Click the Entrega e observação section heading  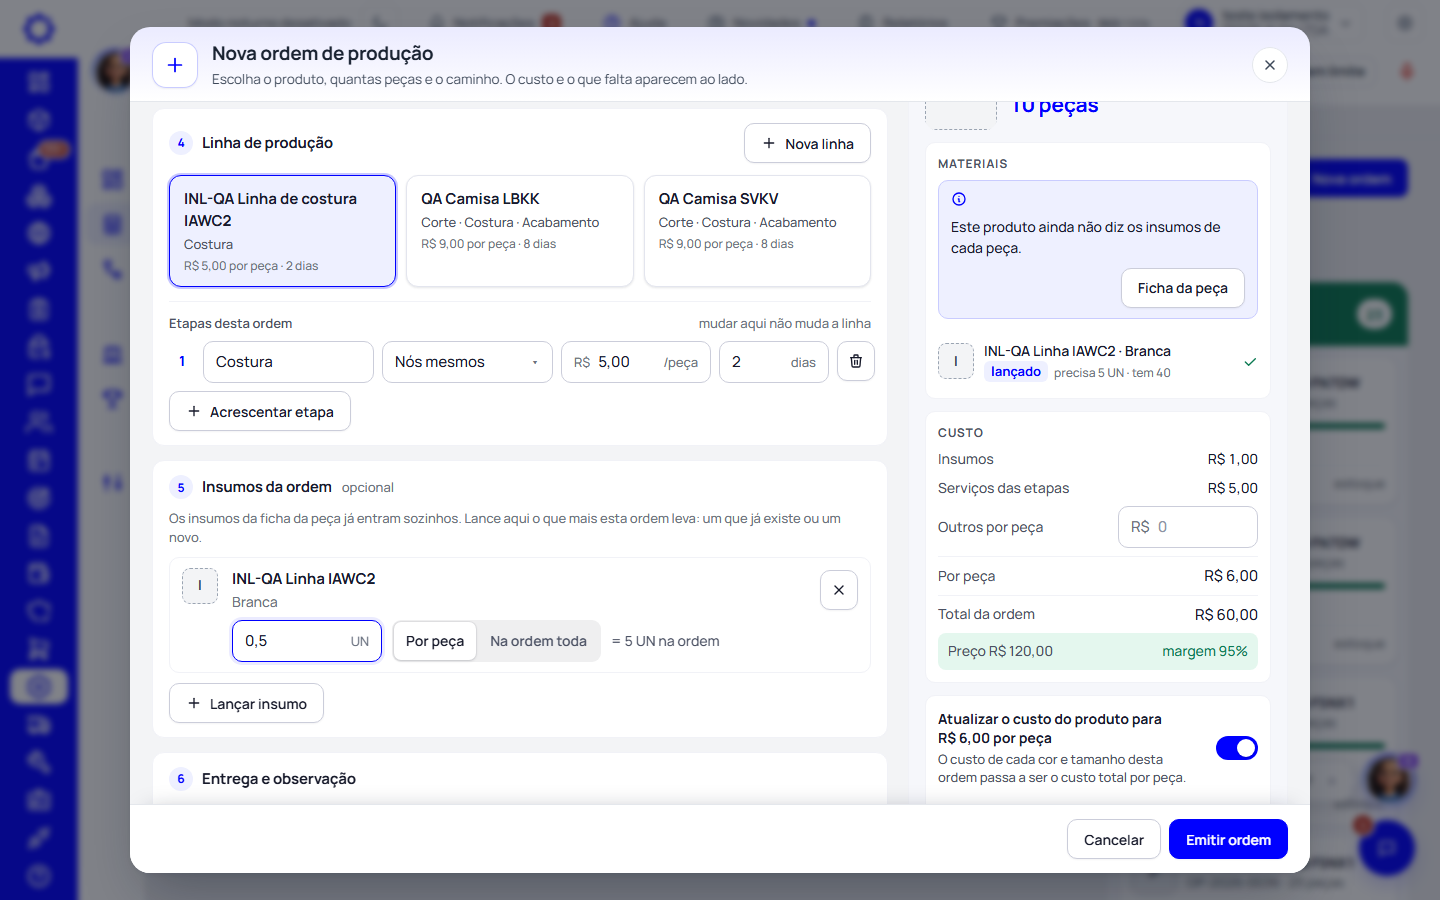click(279, 779)
